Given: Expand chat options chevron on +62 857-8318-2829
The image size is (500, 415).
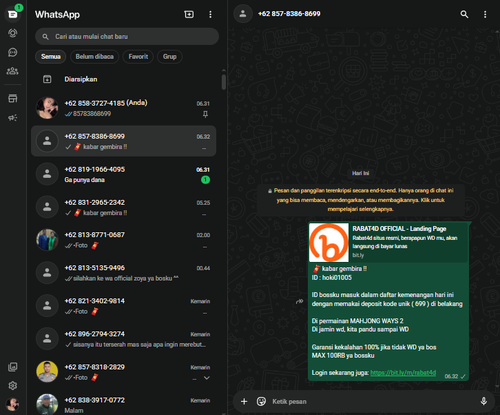Looking at the screenshot, I should 207,378.
